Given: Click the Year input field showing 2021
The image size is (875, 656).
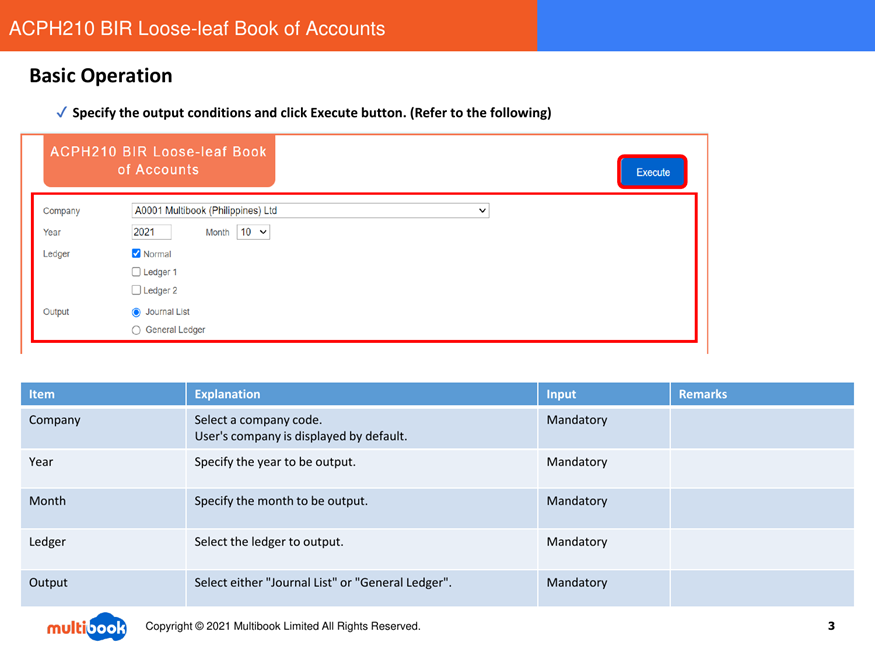Looking at the screenshot, I should [x=151, y=232].
